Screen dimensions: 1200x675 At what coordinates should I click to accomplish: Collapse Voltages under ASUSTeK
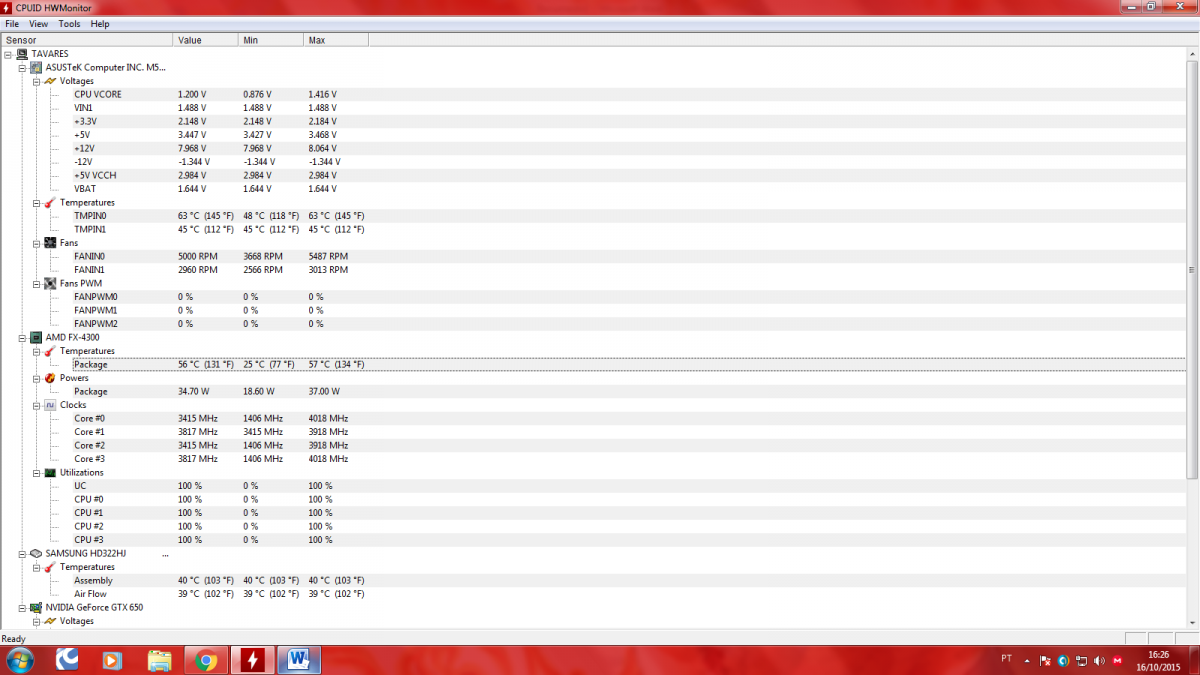pos(36,81)
